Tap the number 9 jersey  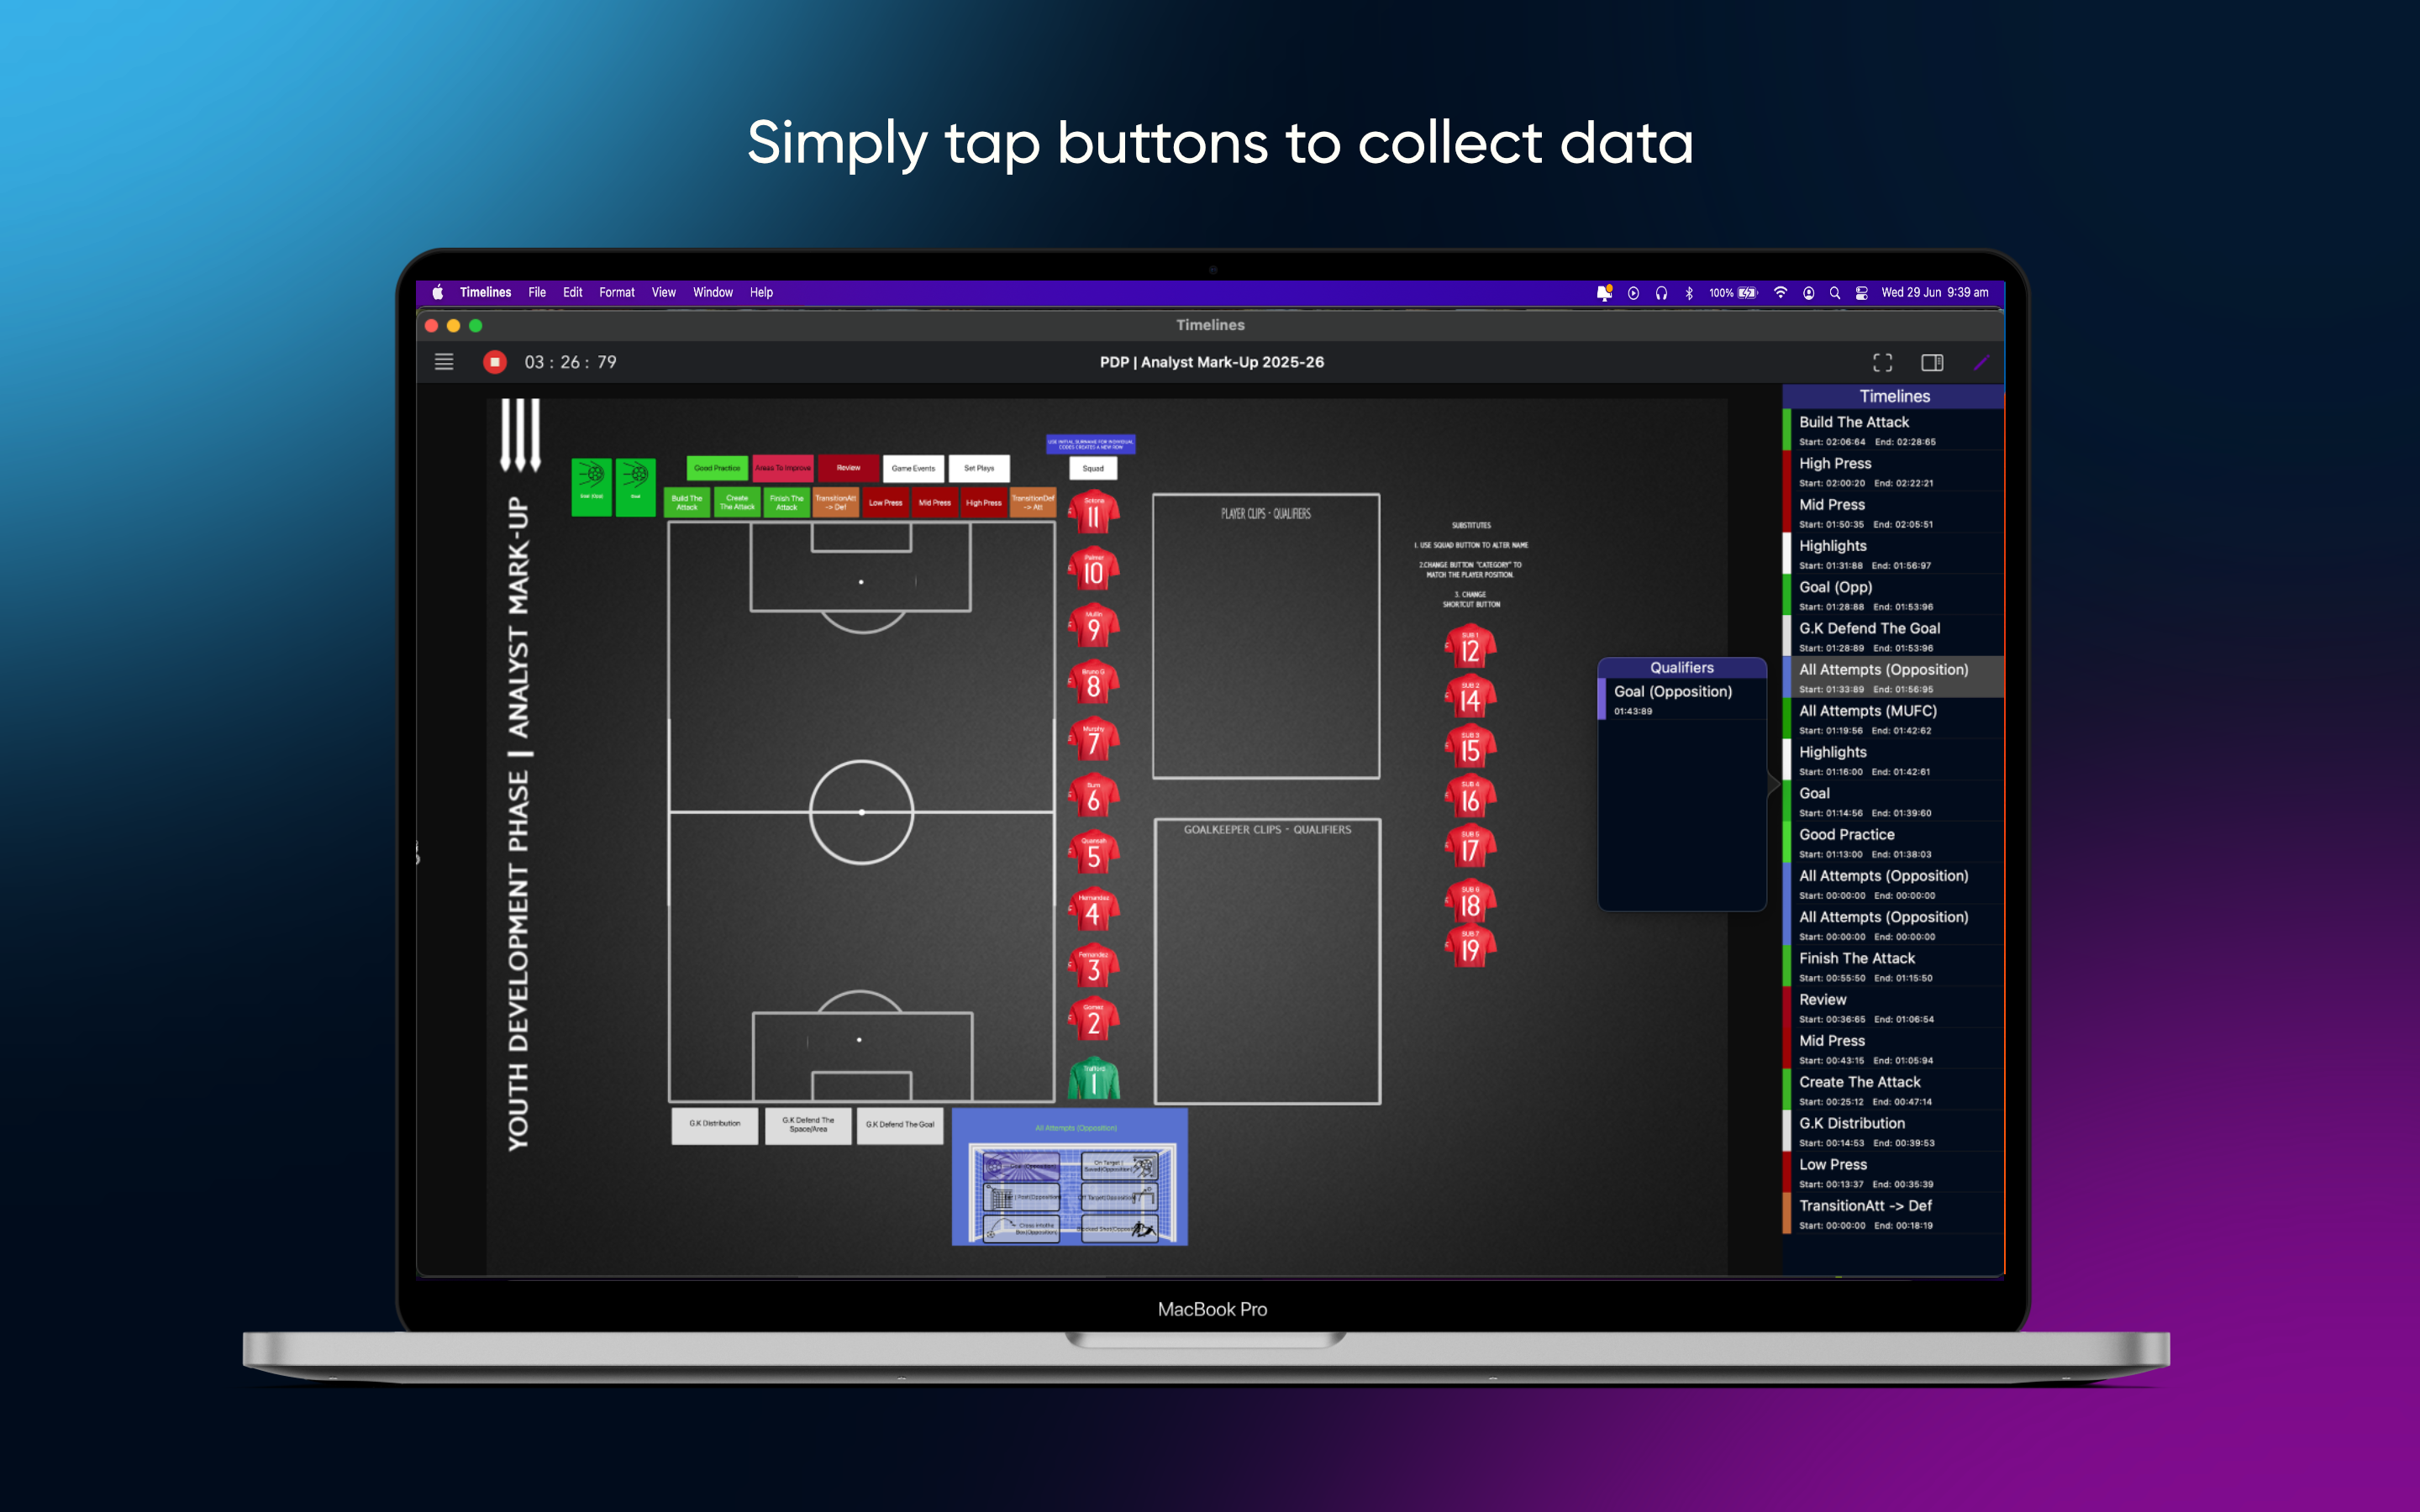1093,627
